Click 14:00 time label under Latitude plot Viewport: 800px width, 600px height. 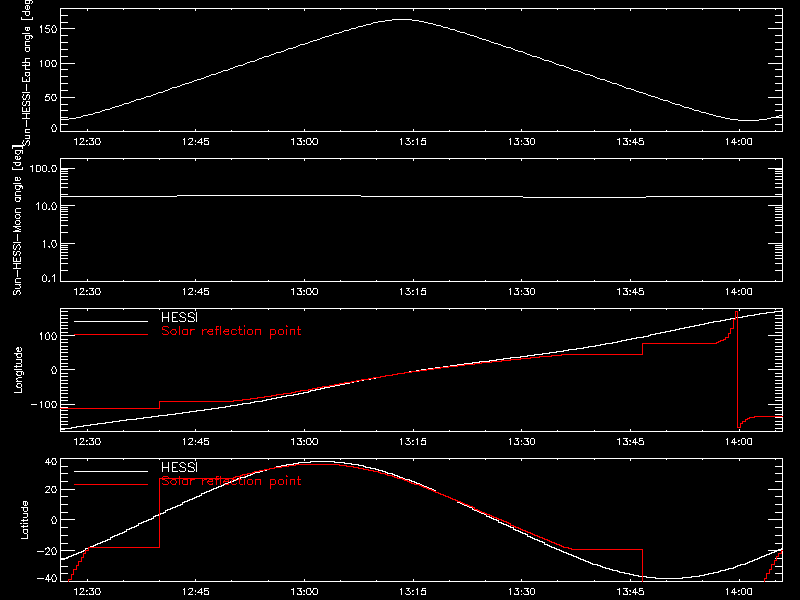(738, 592)
